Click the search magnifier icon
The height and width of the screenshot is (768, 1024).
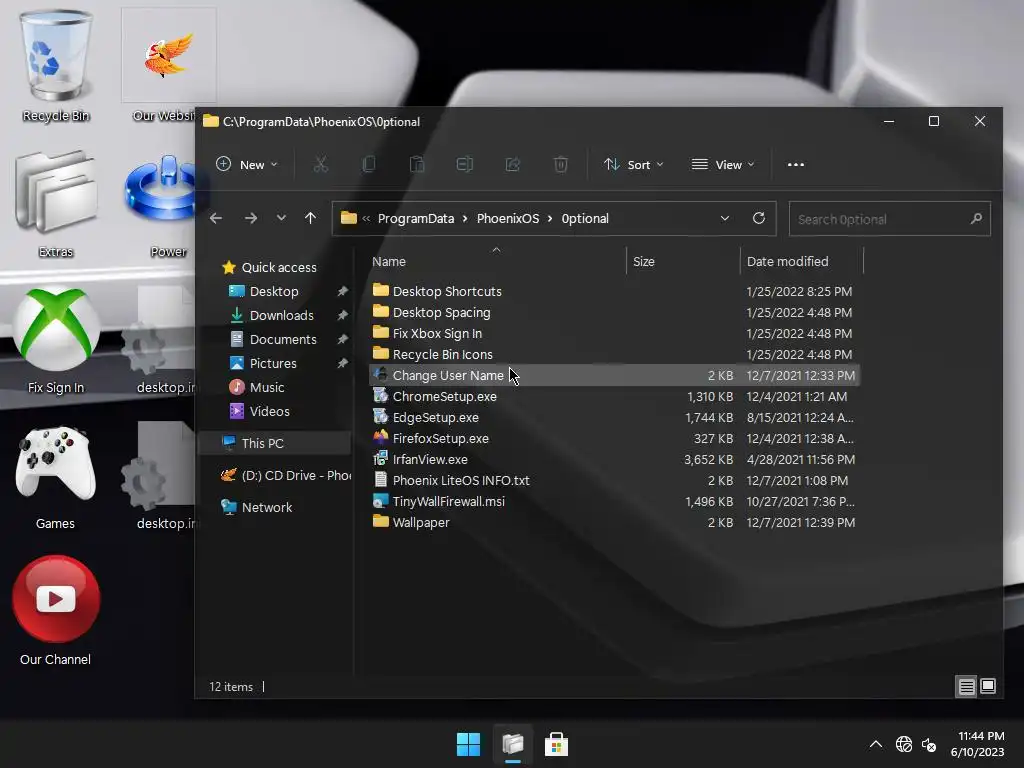976,219
